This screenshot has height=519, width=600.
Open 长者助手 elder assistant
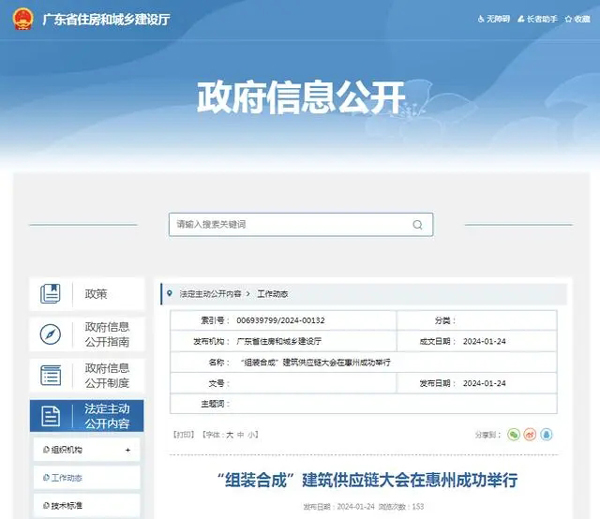point(537,19)
